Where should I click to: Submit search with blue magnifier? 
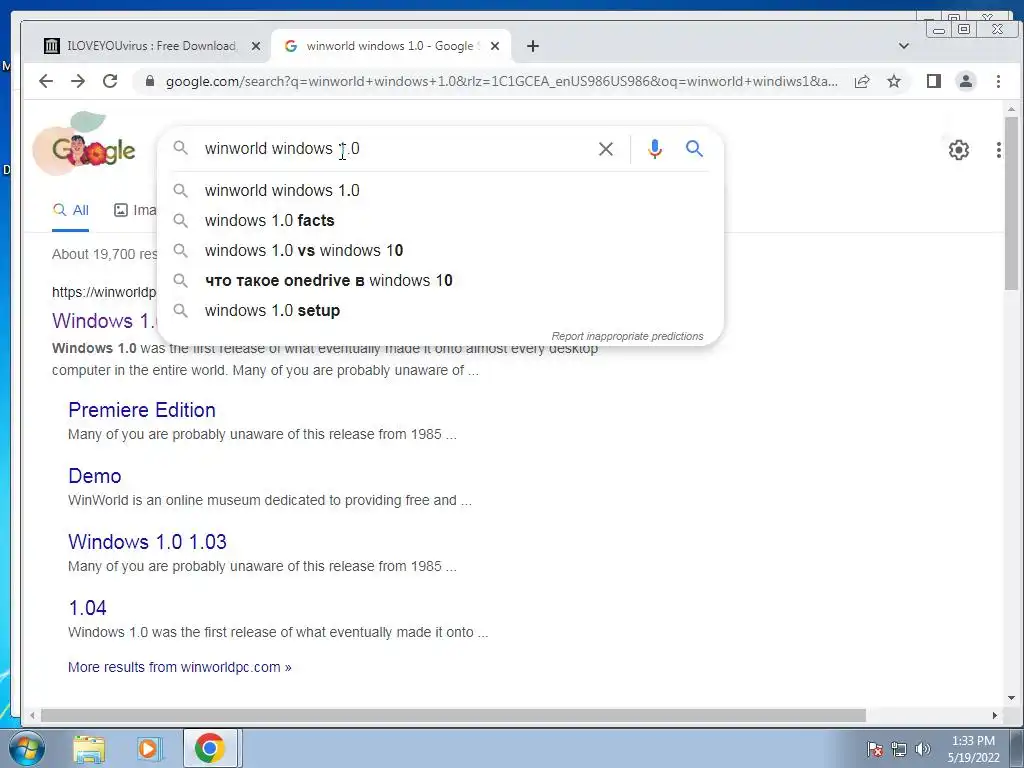[694, 149]
